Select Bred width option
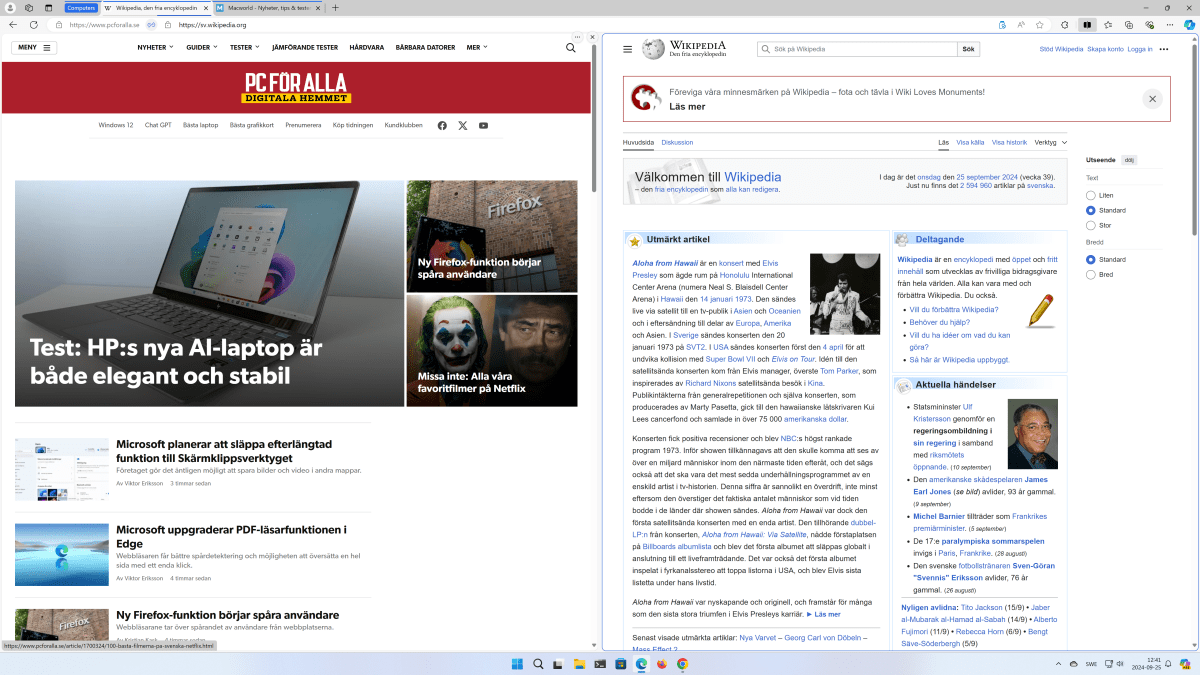The height and width of the screenshot is (675, 1200). coord(1091,274)
